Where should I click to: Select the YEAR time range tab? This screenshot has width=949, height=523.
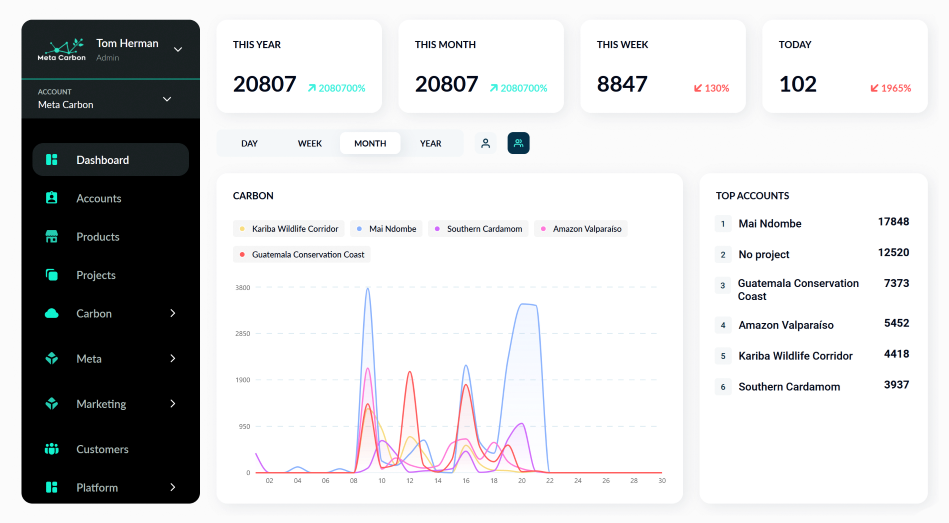430,143
